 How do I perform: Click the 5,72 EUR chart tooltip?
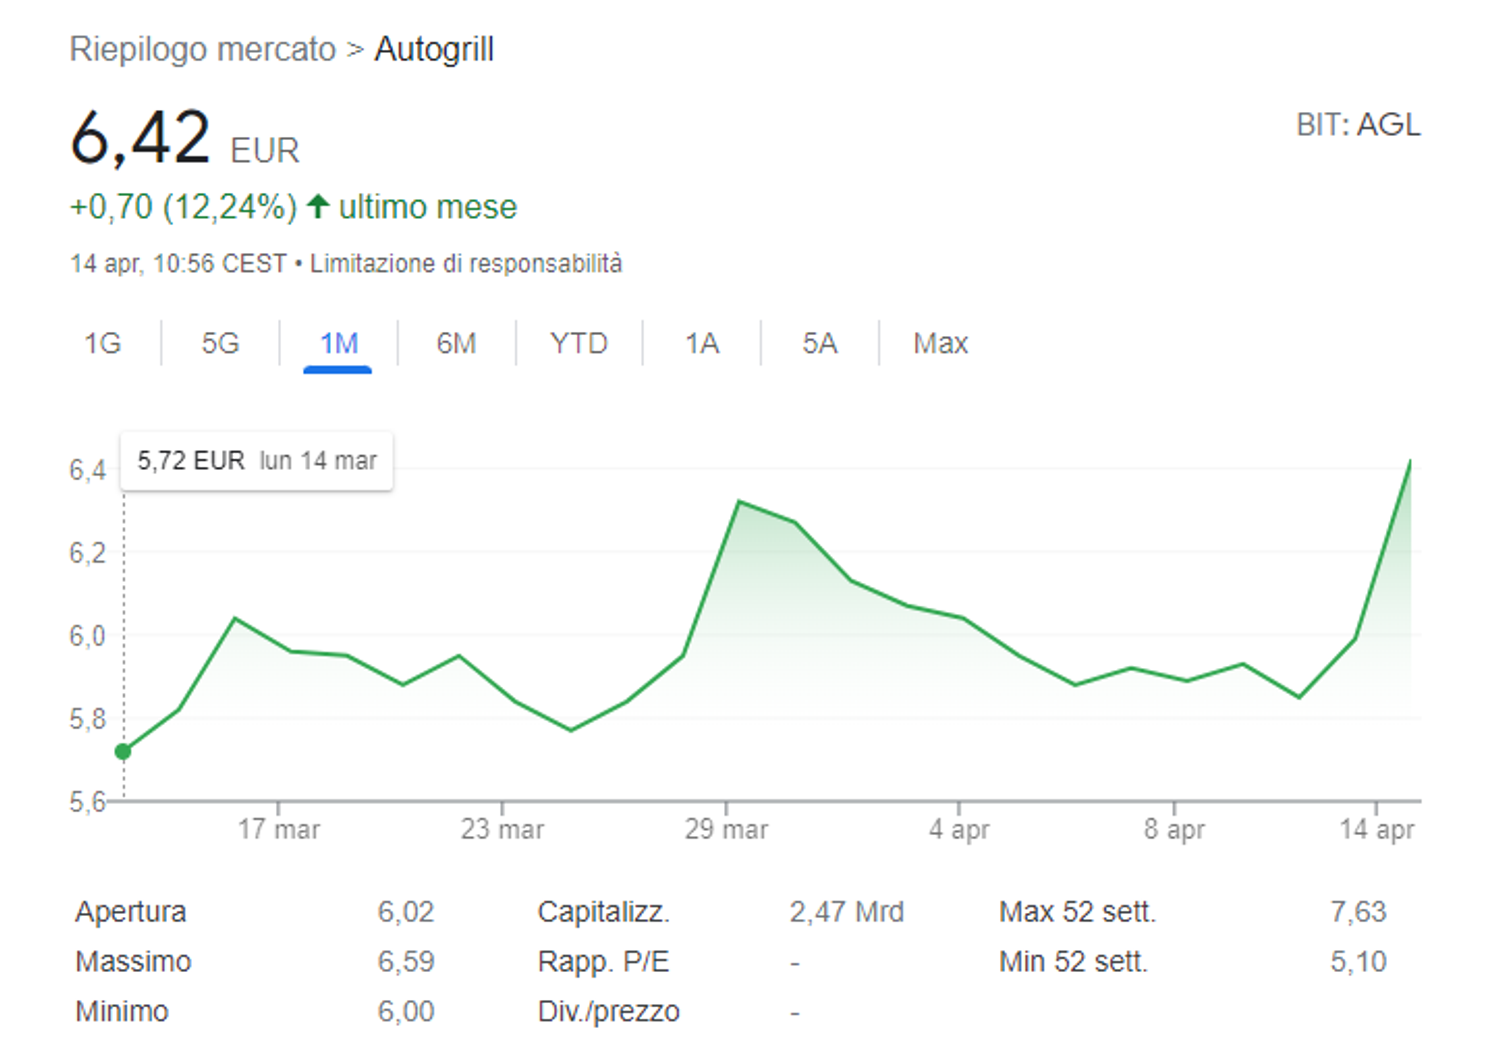click(x=256, y=461)
